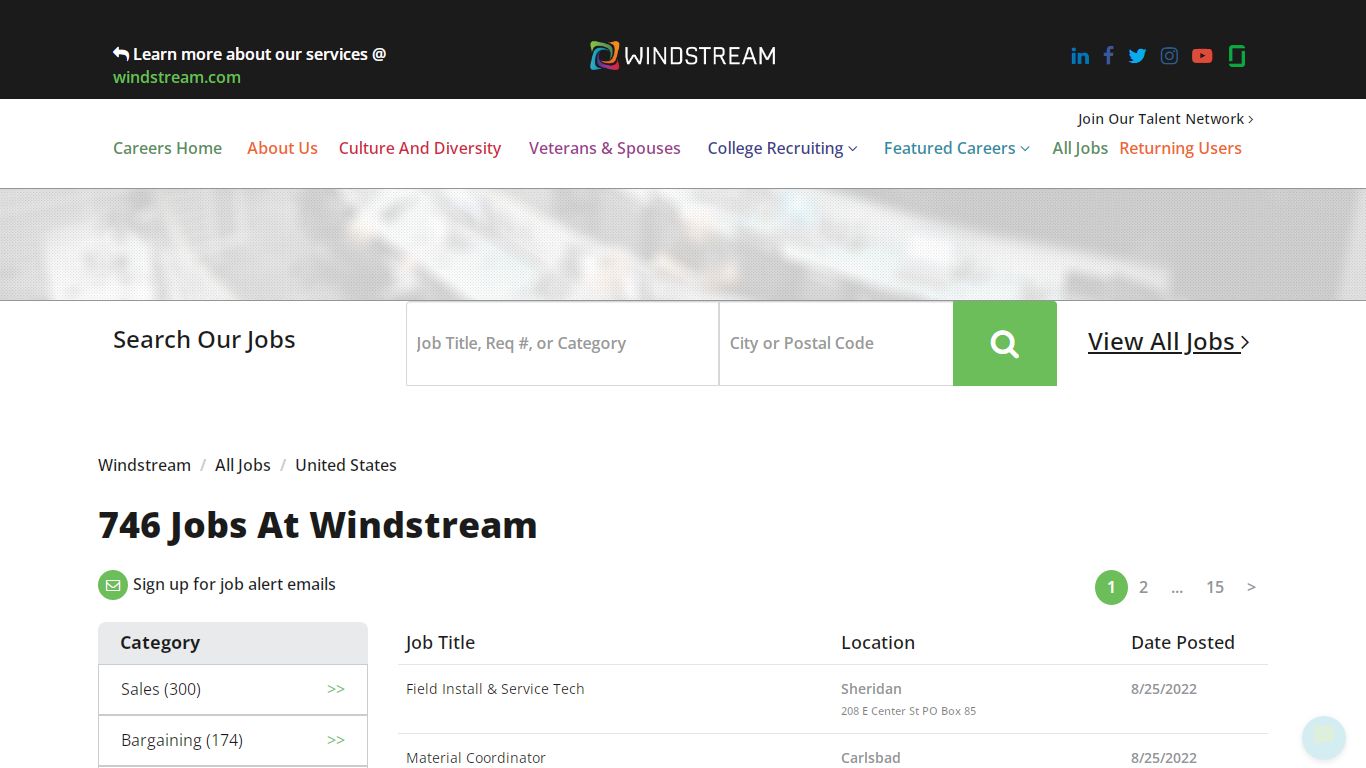Click All Jobs in breadcrumb
1366x768 pixels.
tap(243, 465)
